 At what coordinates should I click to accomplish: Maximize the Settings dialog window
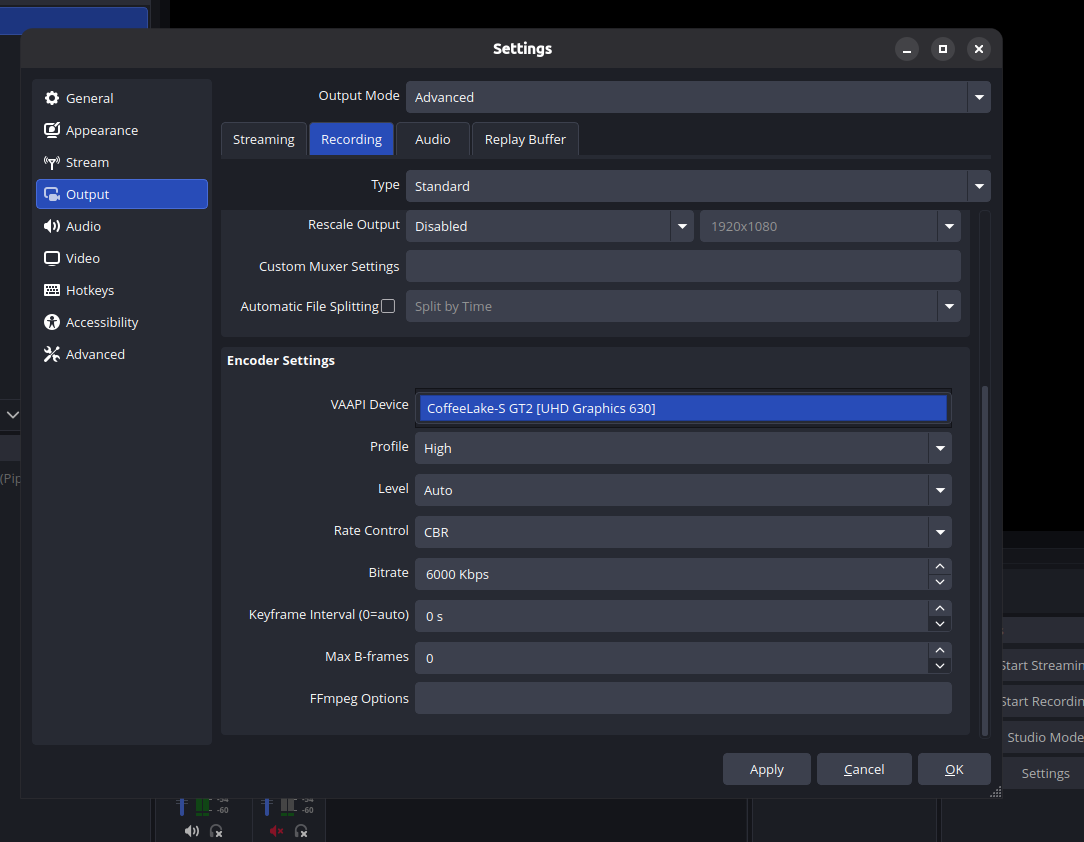[x=943, y=49]
